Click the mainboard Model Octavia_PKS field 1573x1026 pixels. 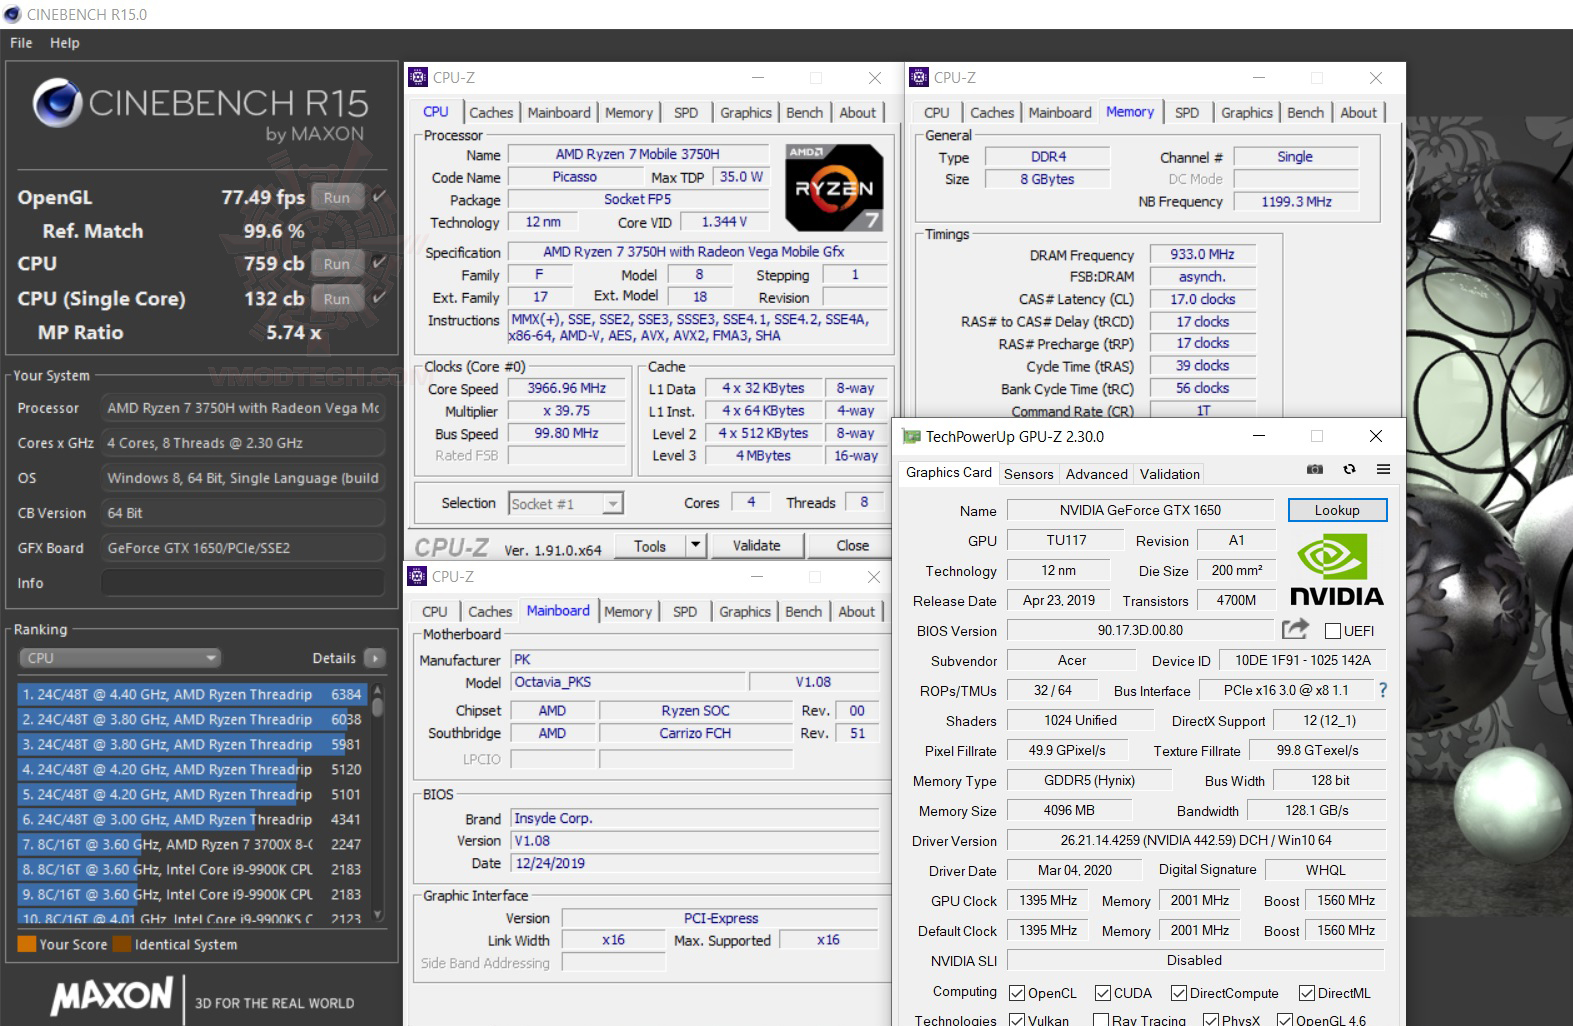pos(628,682)
